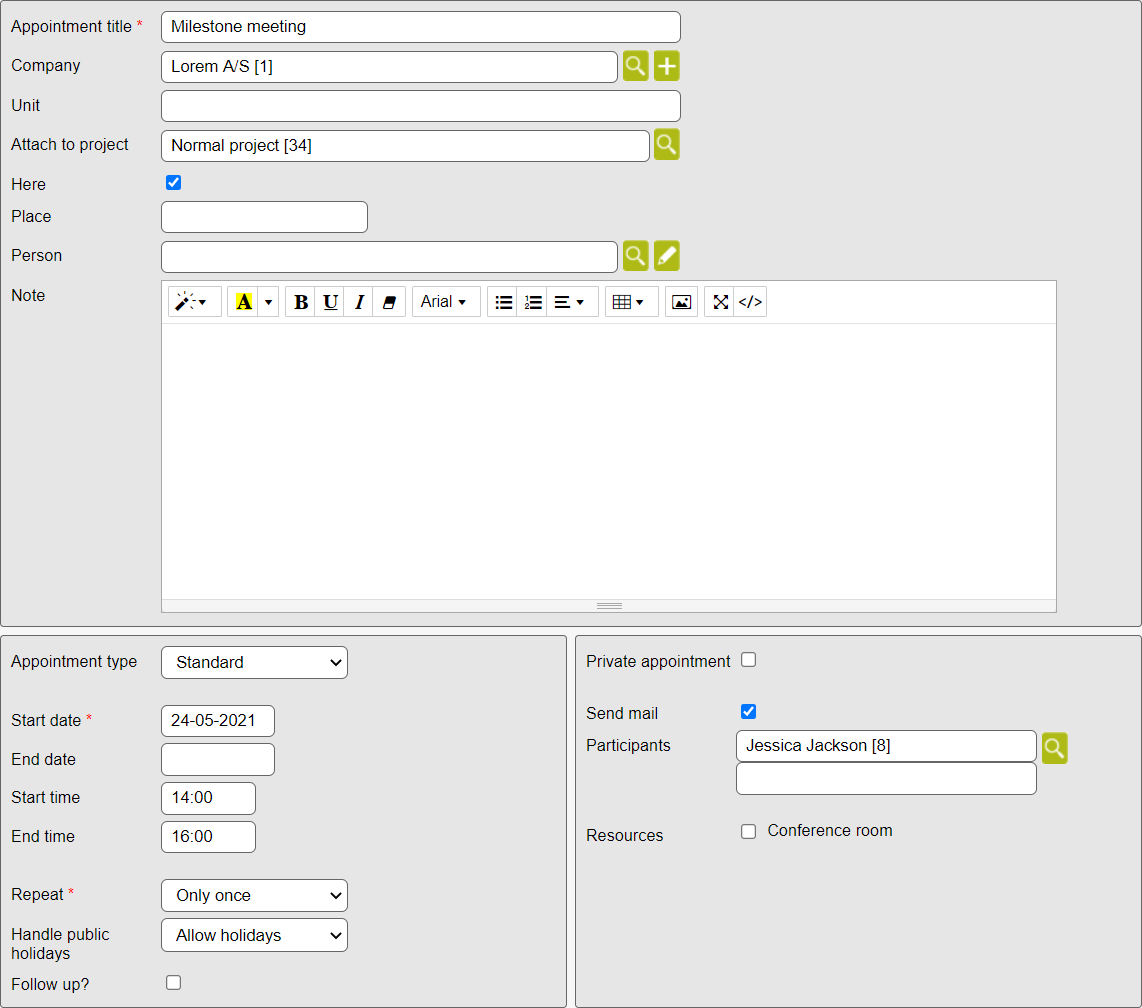The width and height of the screenshot is (1142, 1008).
Task: Expand the note editor to fullscreen
Action: pyautogui.click(x=720, y=302)
